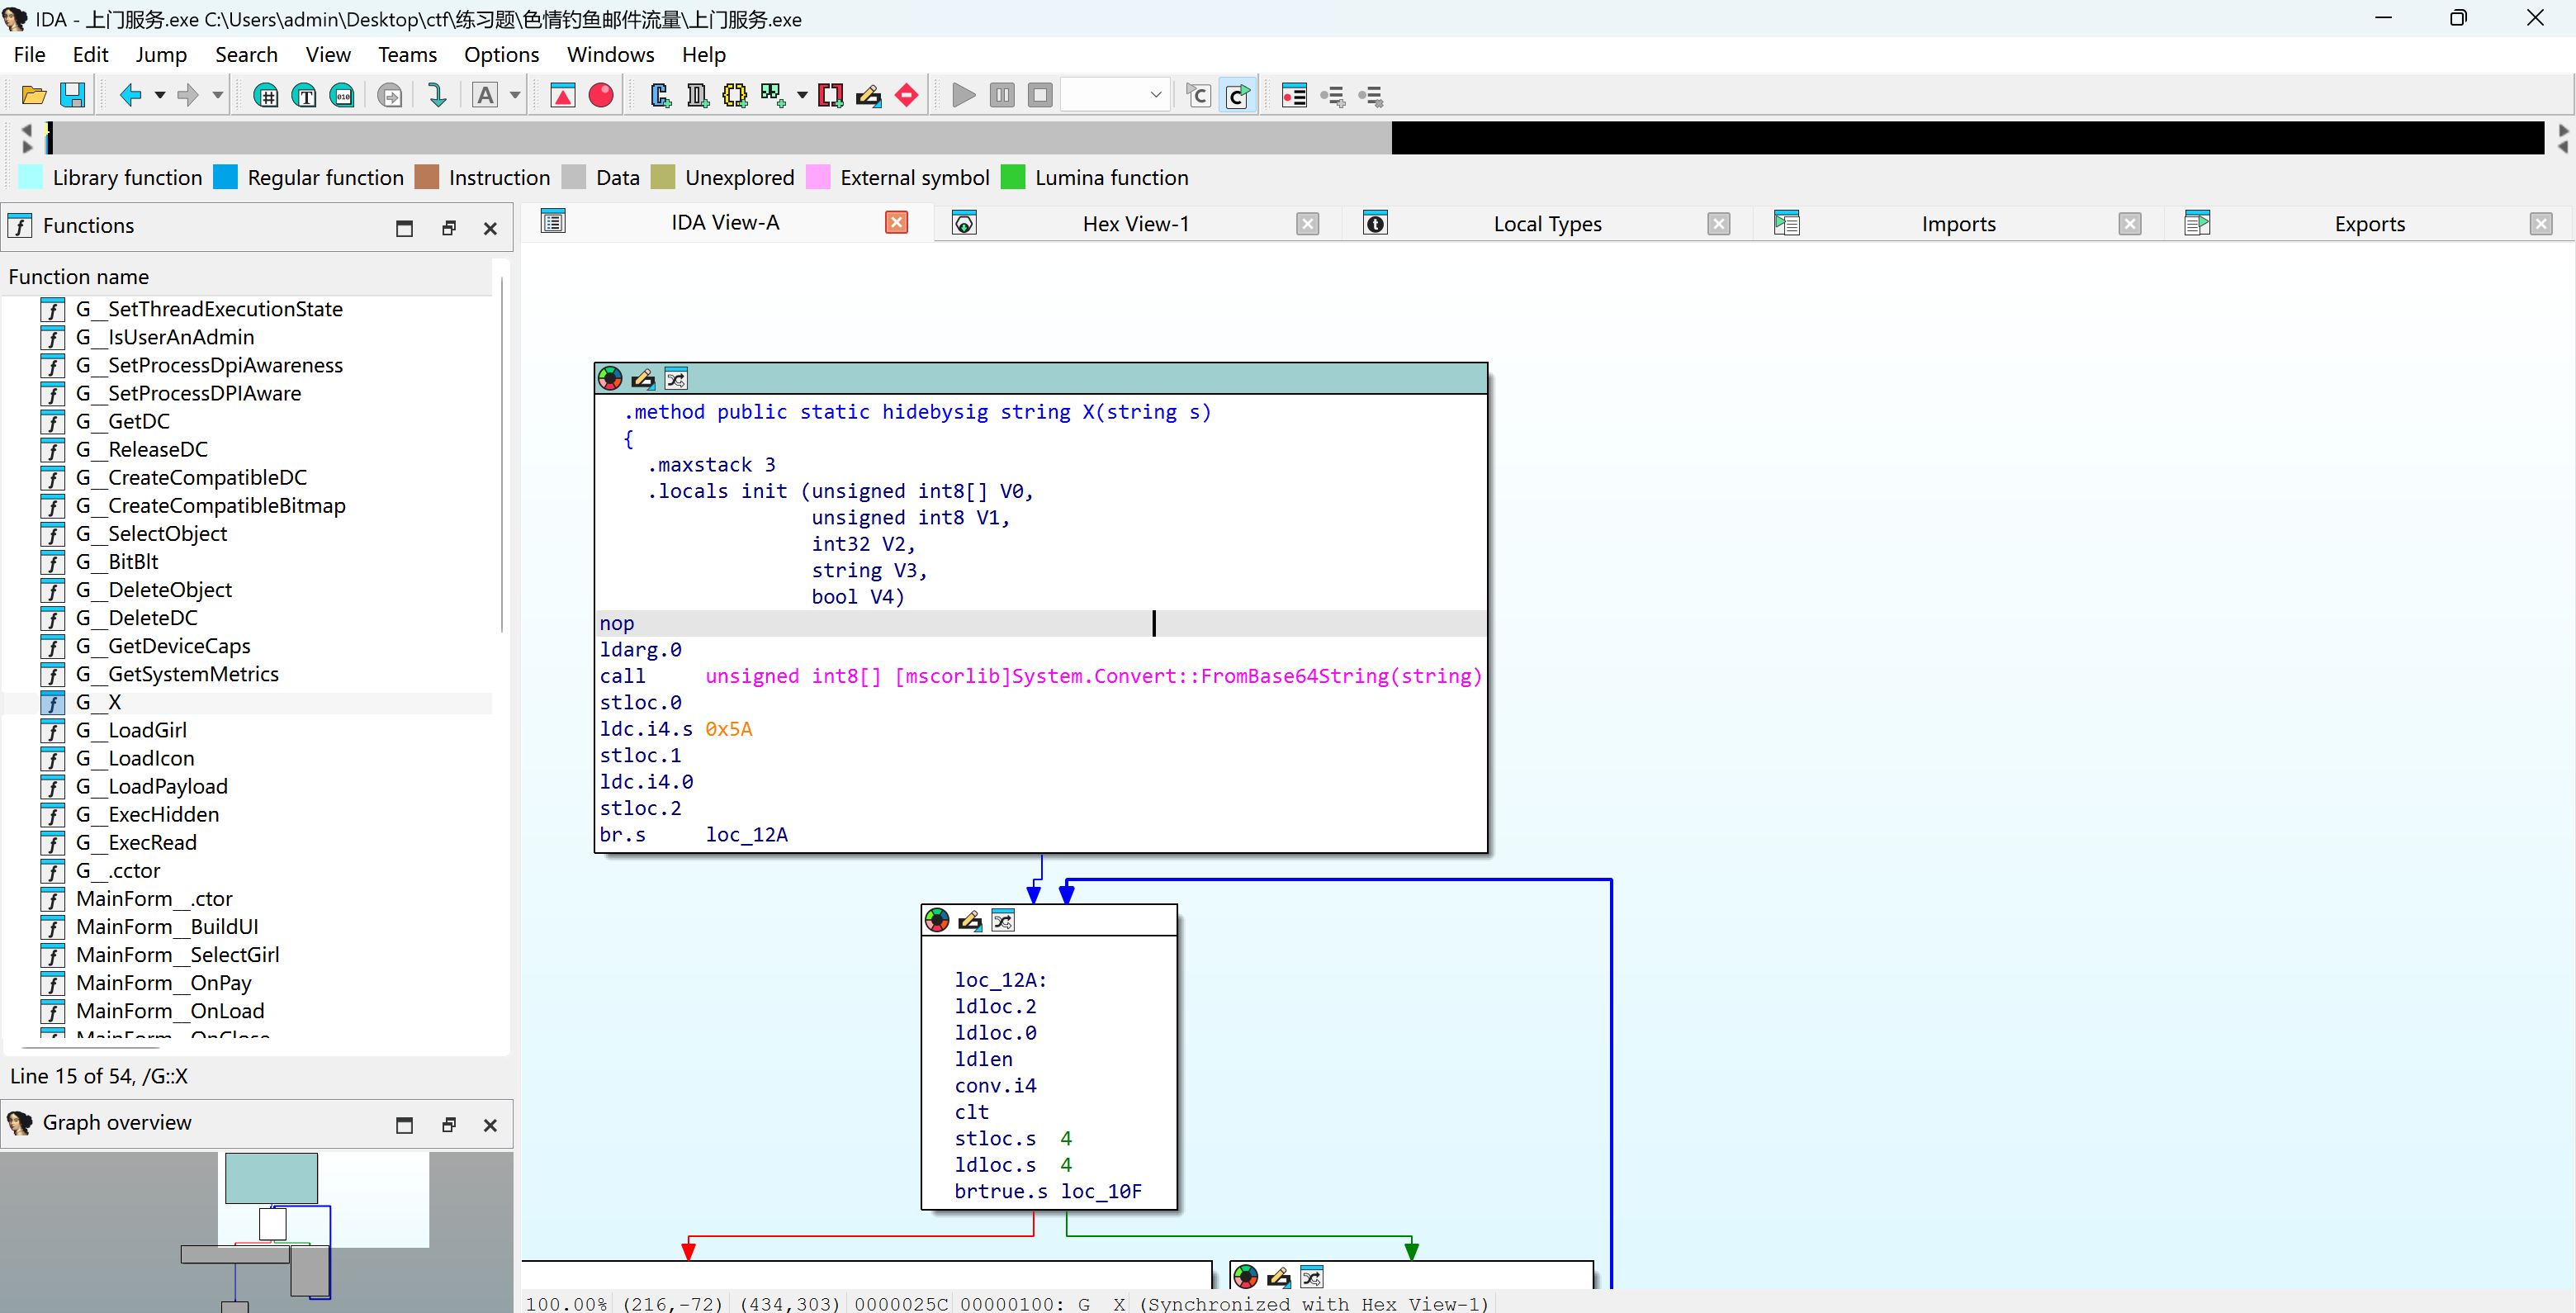Click the Functions list vertical scrollbar
This screenshot has height=1313, width=2576.
coord(501,455)
